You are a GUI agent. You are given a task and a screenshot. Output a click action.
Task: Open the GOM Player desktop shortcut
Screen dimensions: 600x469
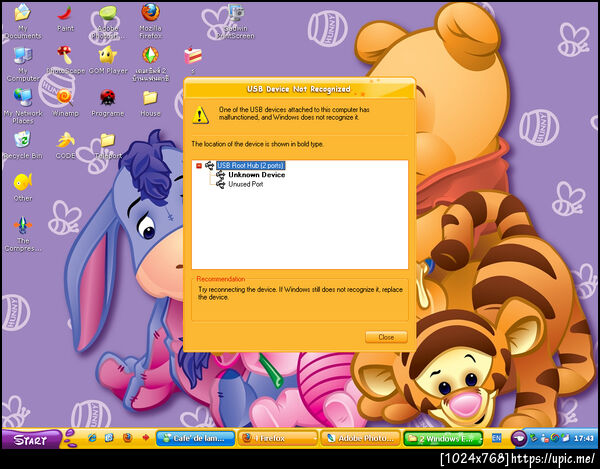pyautogui.click(x=108, y=60)
